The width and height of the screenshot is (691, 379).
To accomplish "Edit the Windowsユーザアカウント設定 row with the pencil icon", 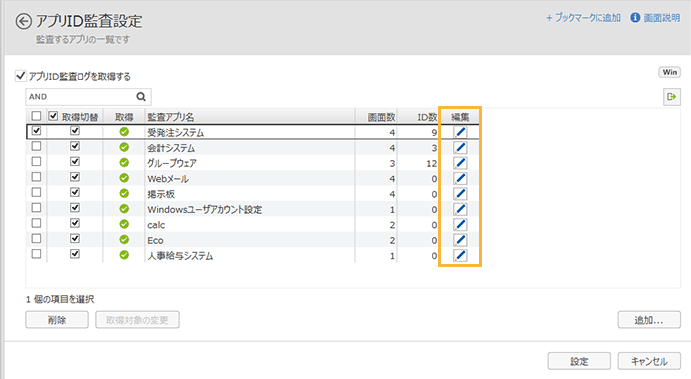I will pyautogui.click(x=460, y=209).
